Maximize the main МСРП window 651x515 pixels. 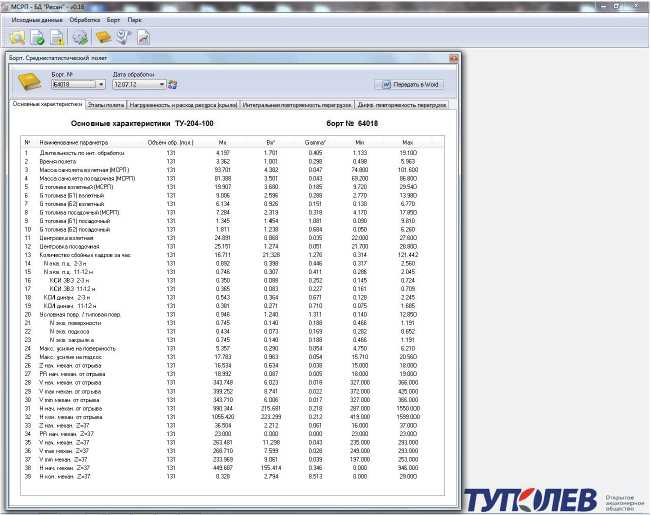(617, 6)
